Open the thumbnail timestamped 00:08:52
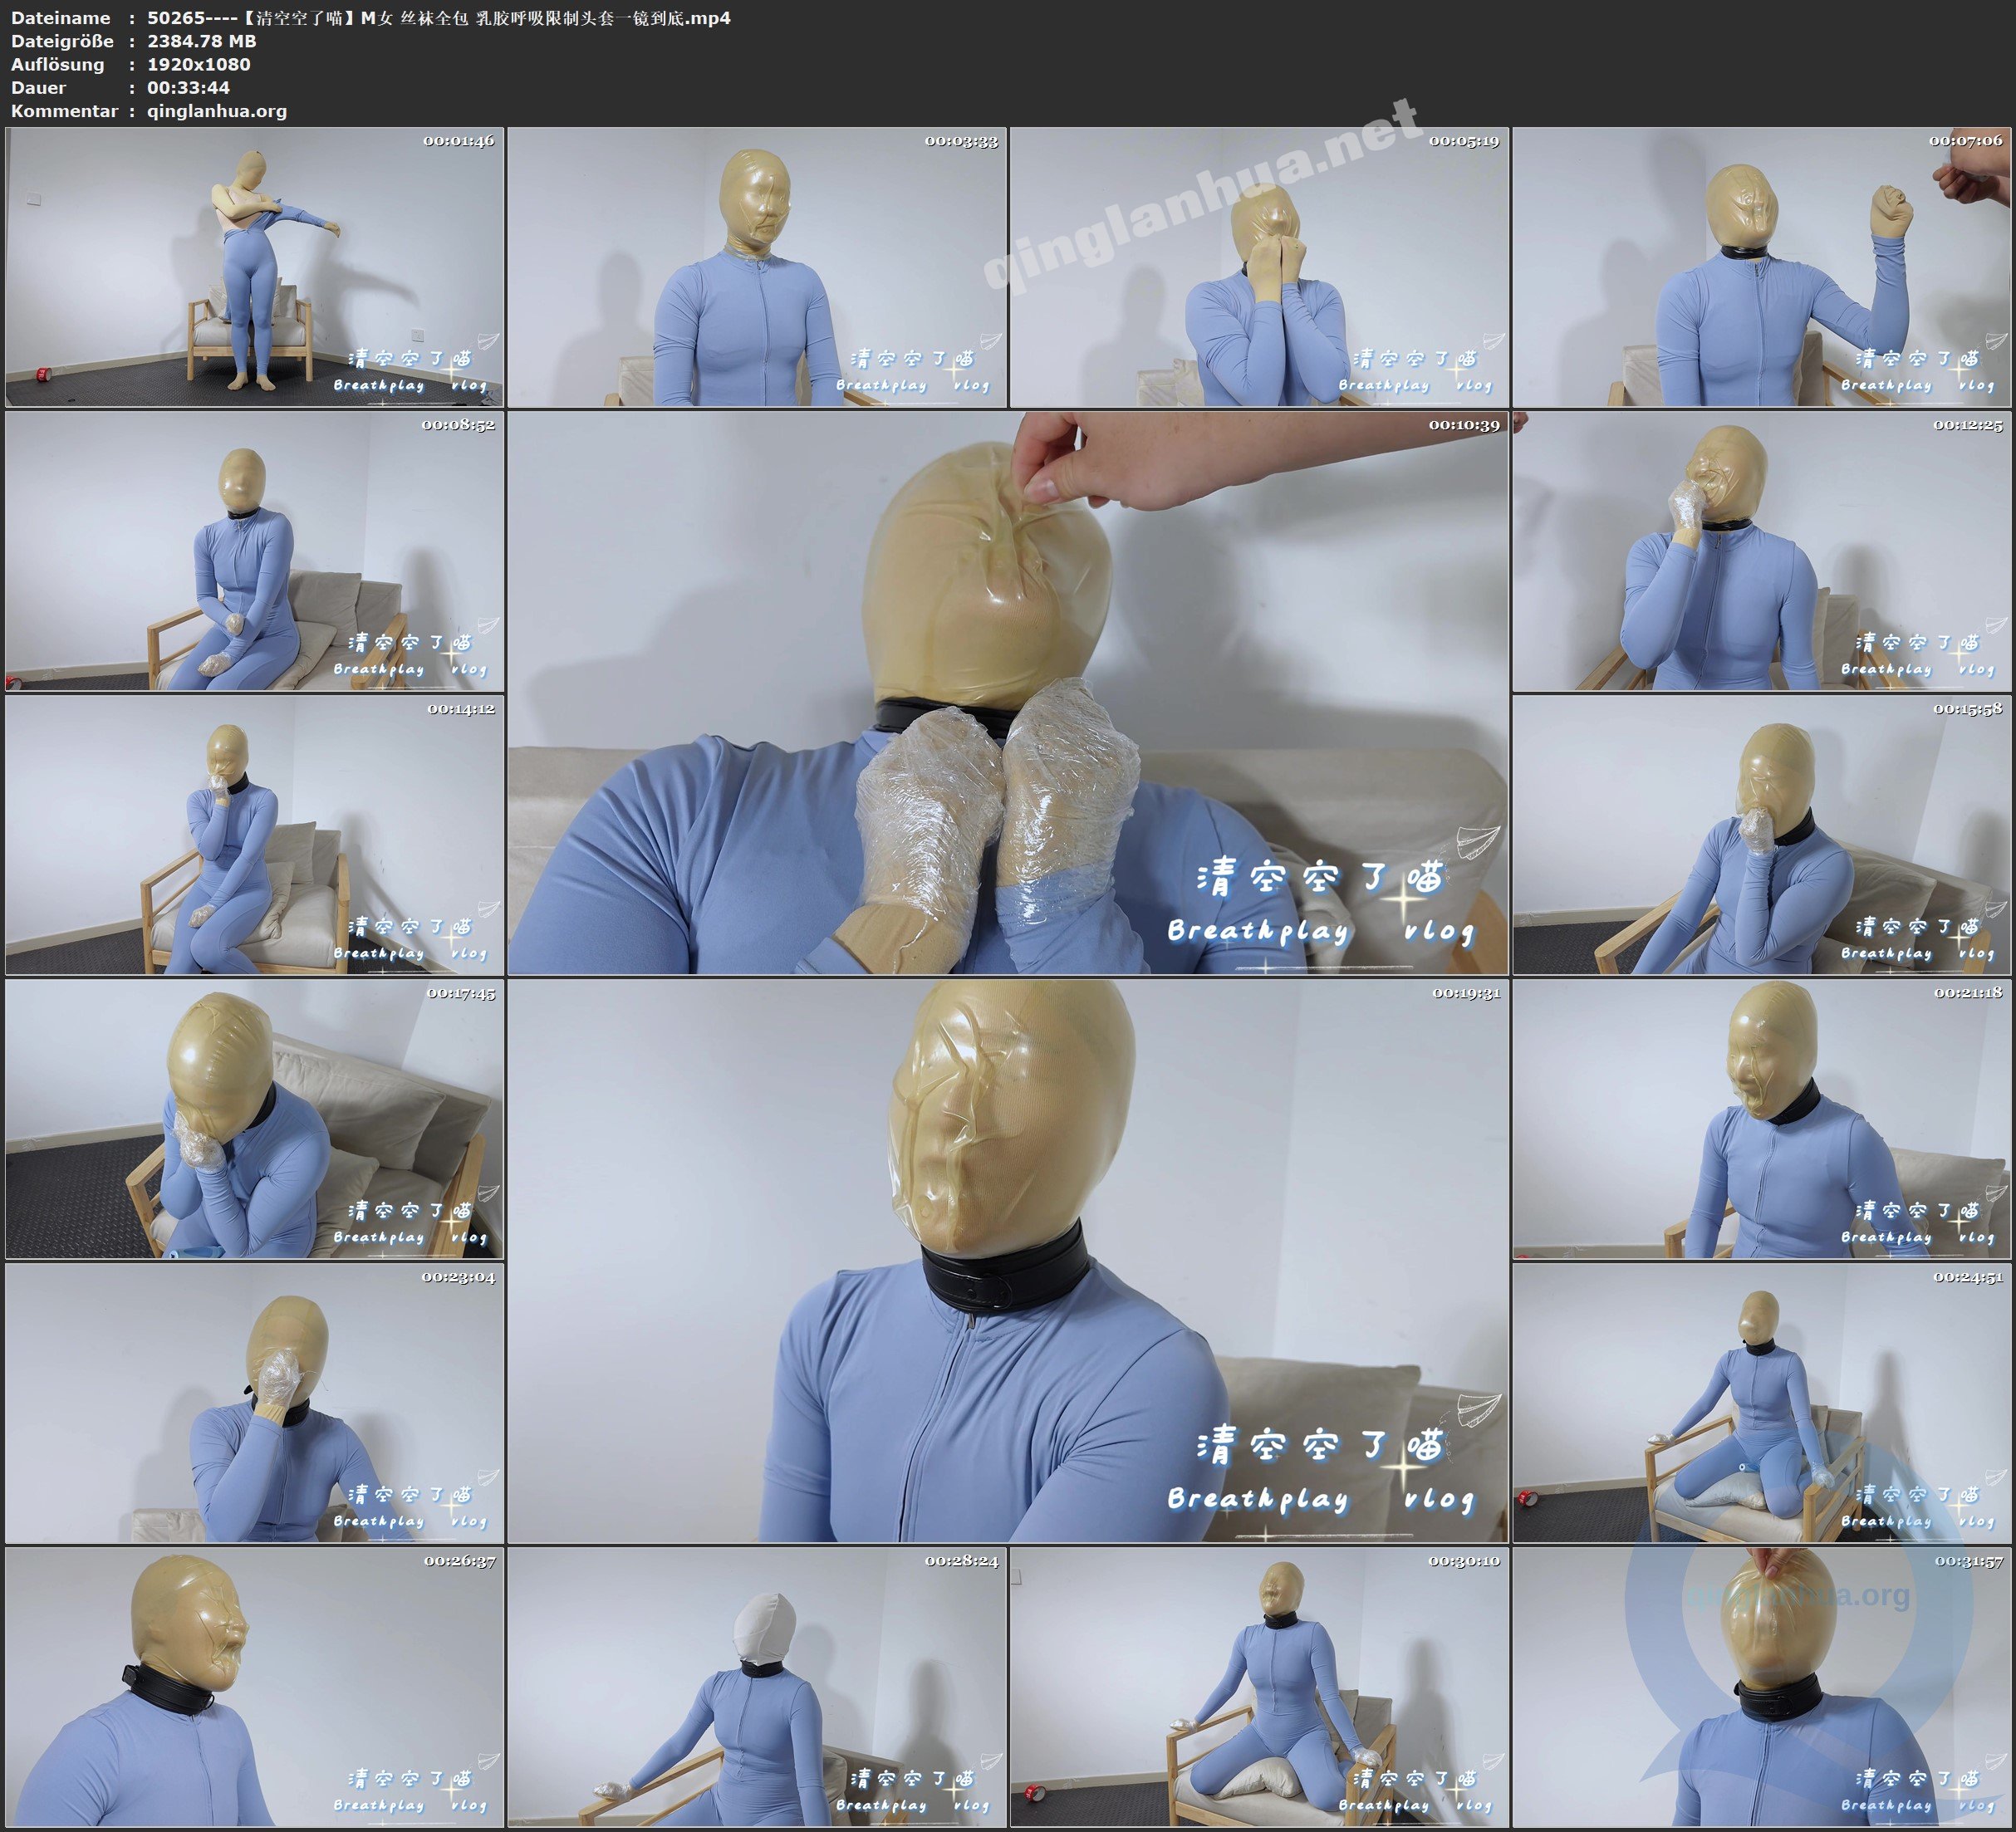This screenshot has height=1832, width=2016. (x=254, y=551)
